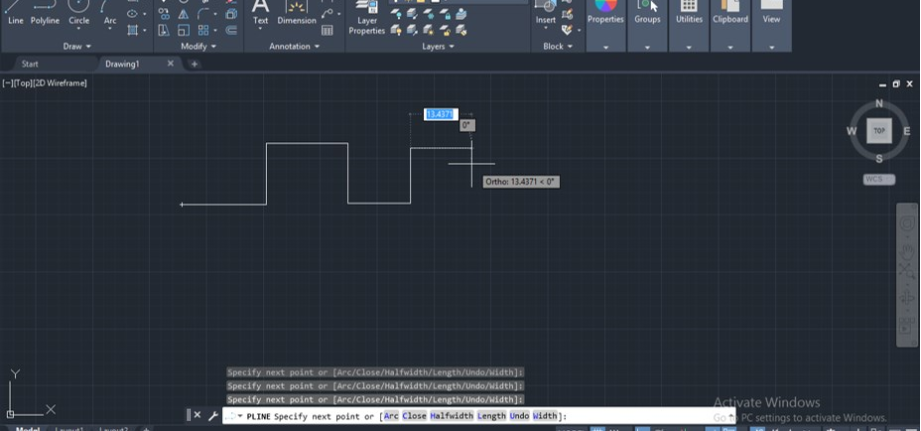Choose the Close option in command line
Screen dimensions: 921x431
pos(414,416)
